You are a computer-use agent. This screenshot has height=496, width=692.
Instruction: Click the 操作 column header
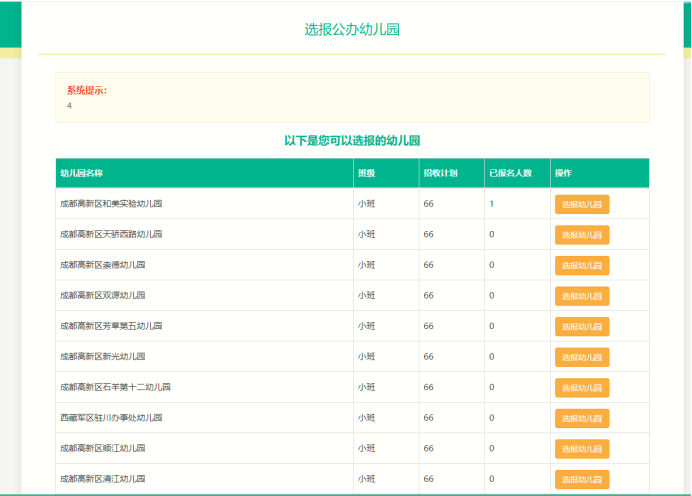(564, 173)
